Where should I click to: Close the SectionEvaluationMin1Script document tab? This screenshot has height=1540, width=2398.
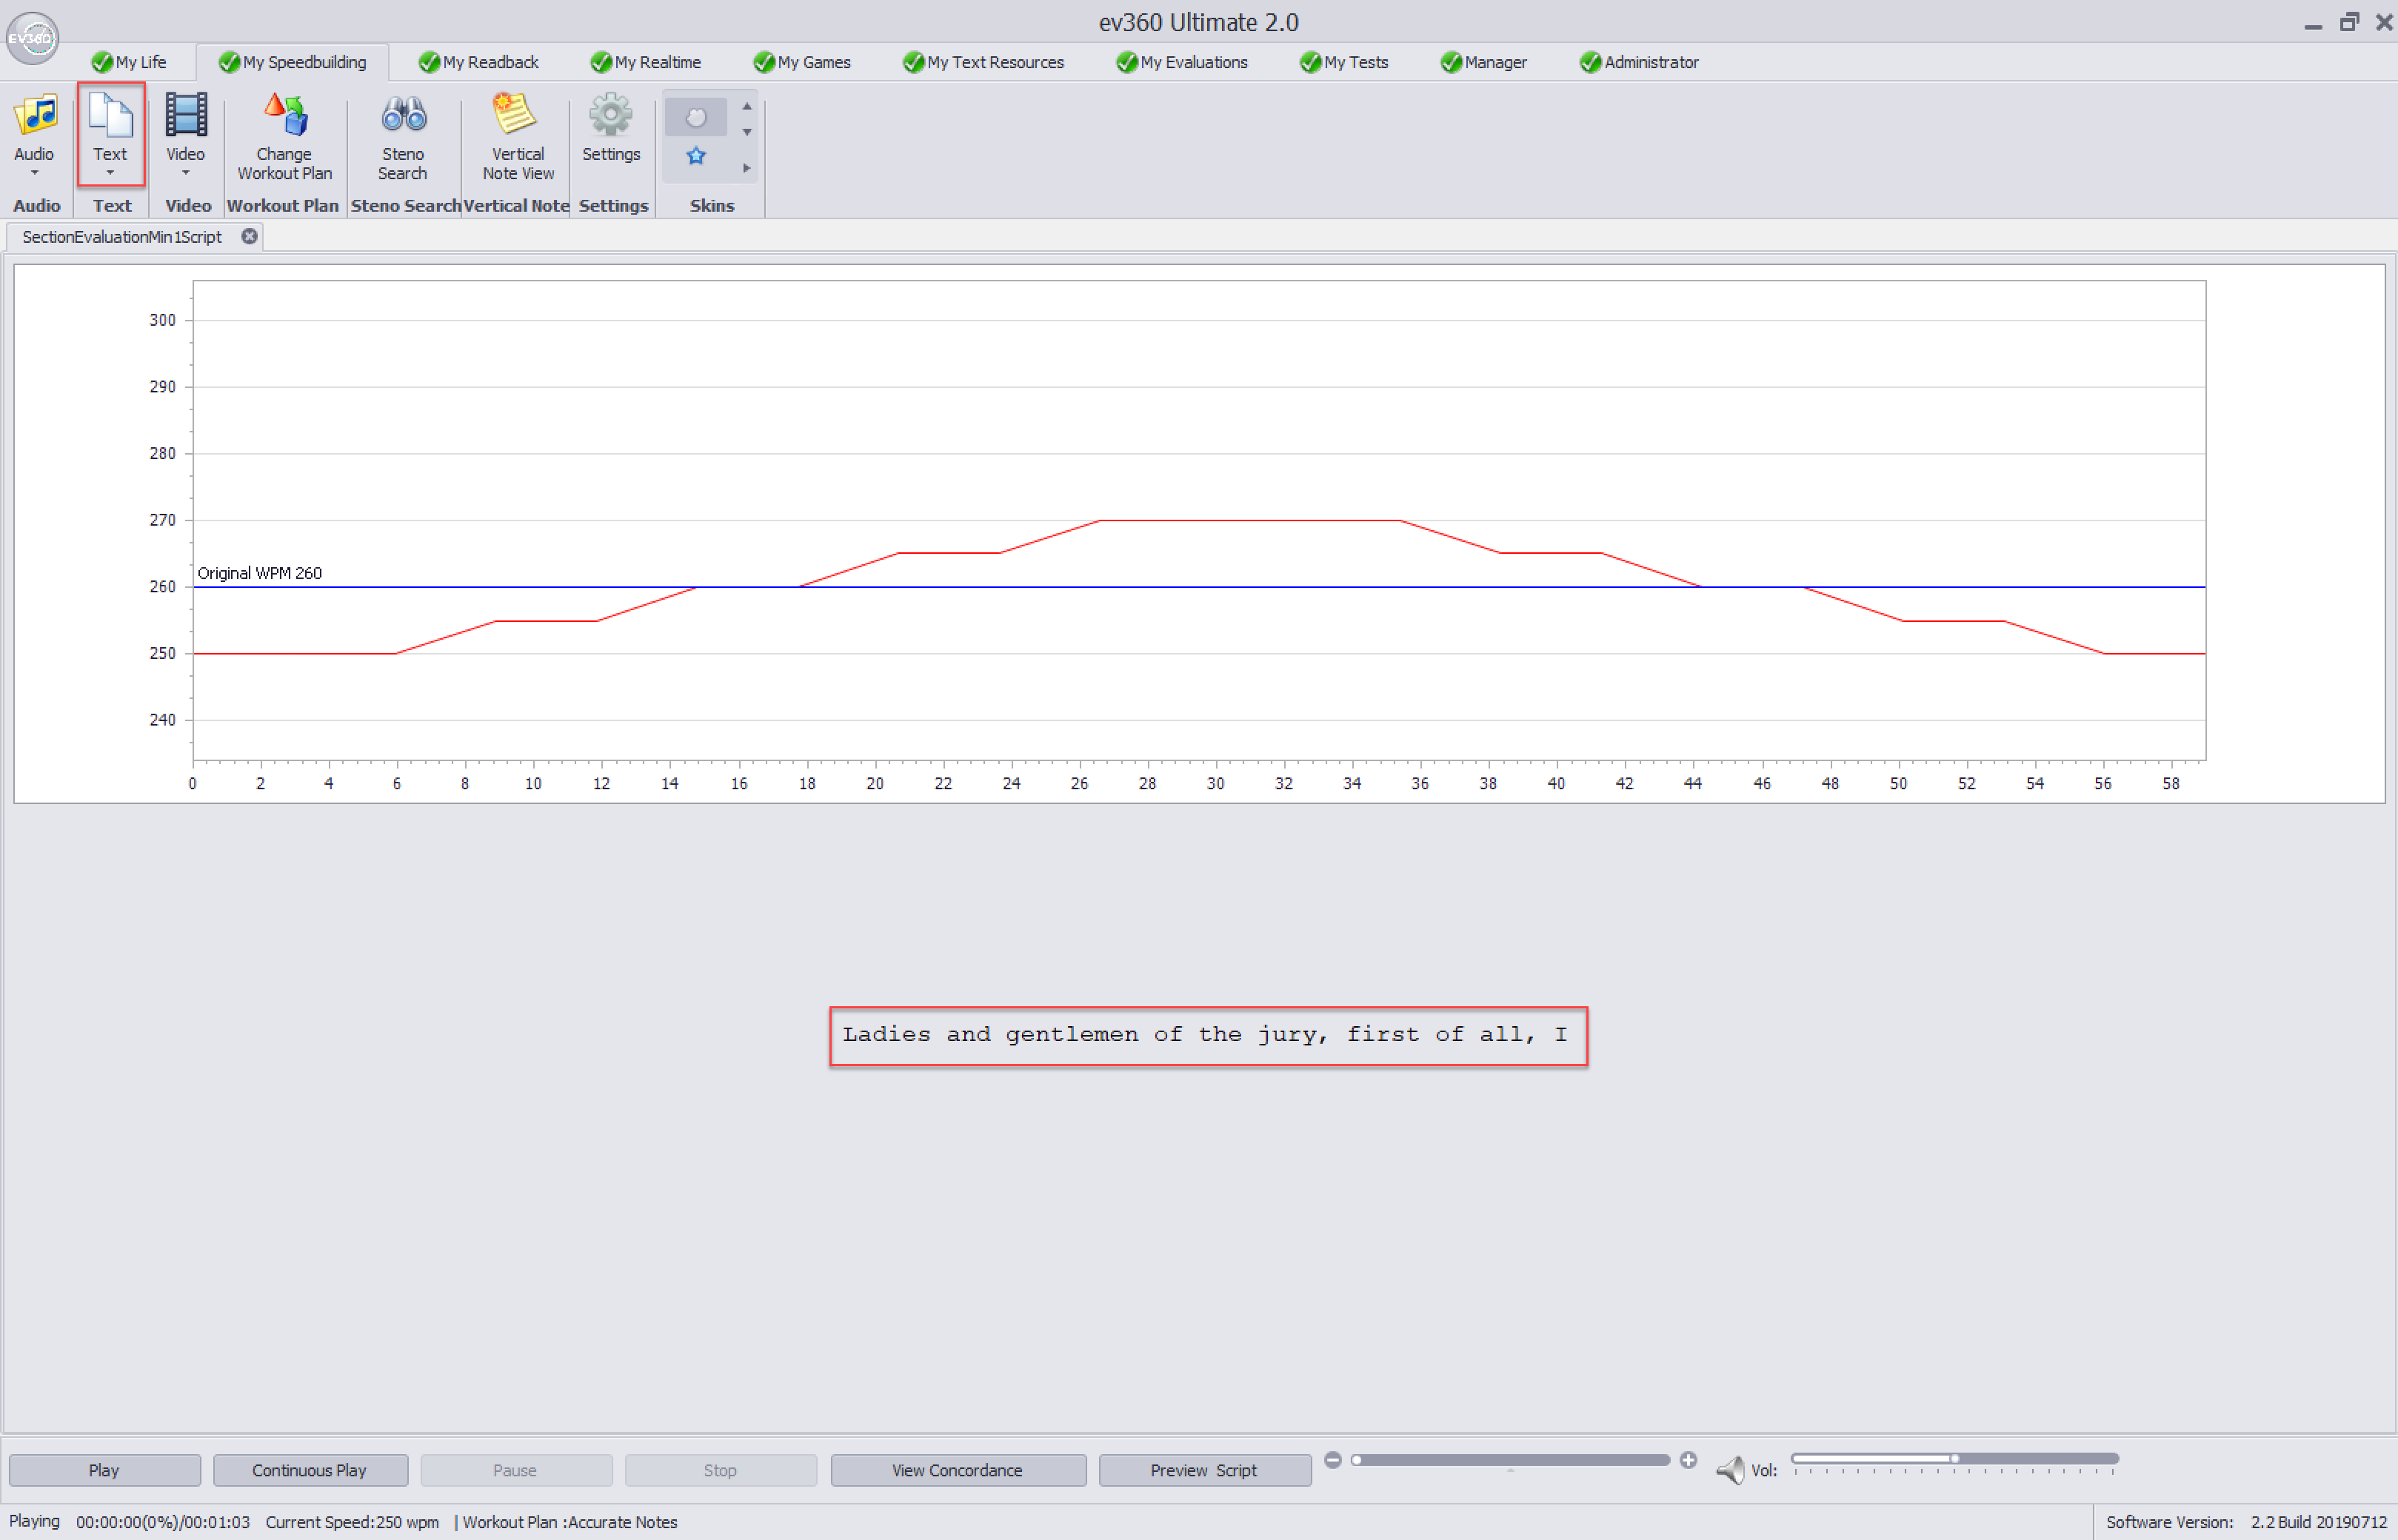click(249, 237)
